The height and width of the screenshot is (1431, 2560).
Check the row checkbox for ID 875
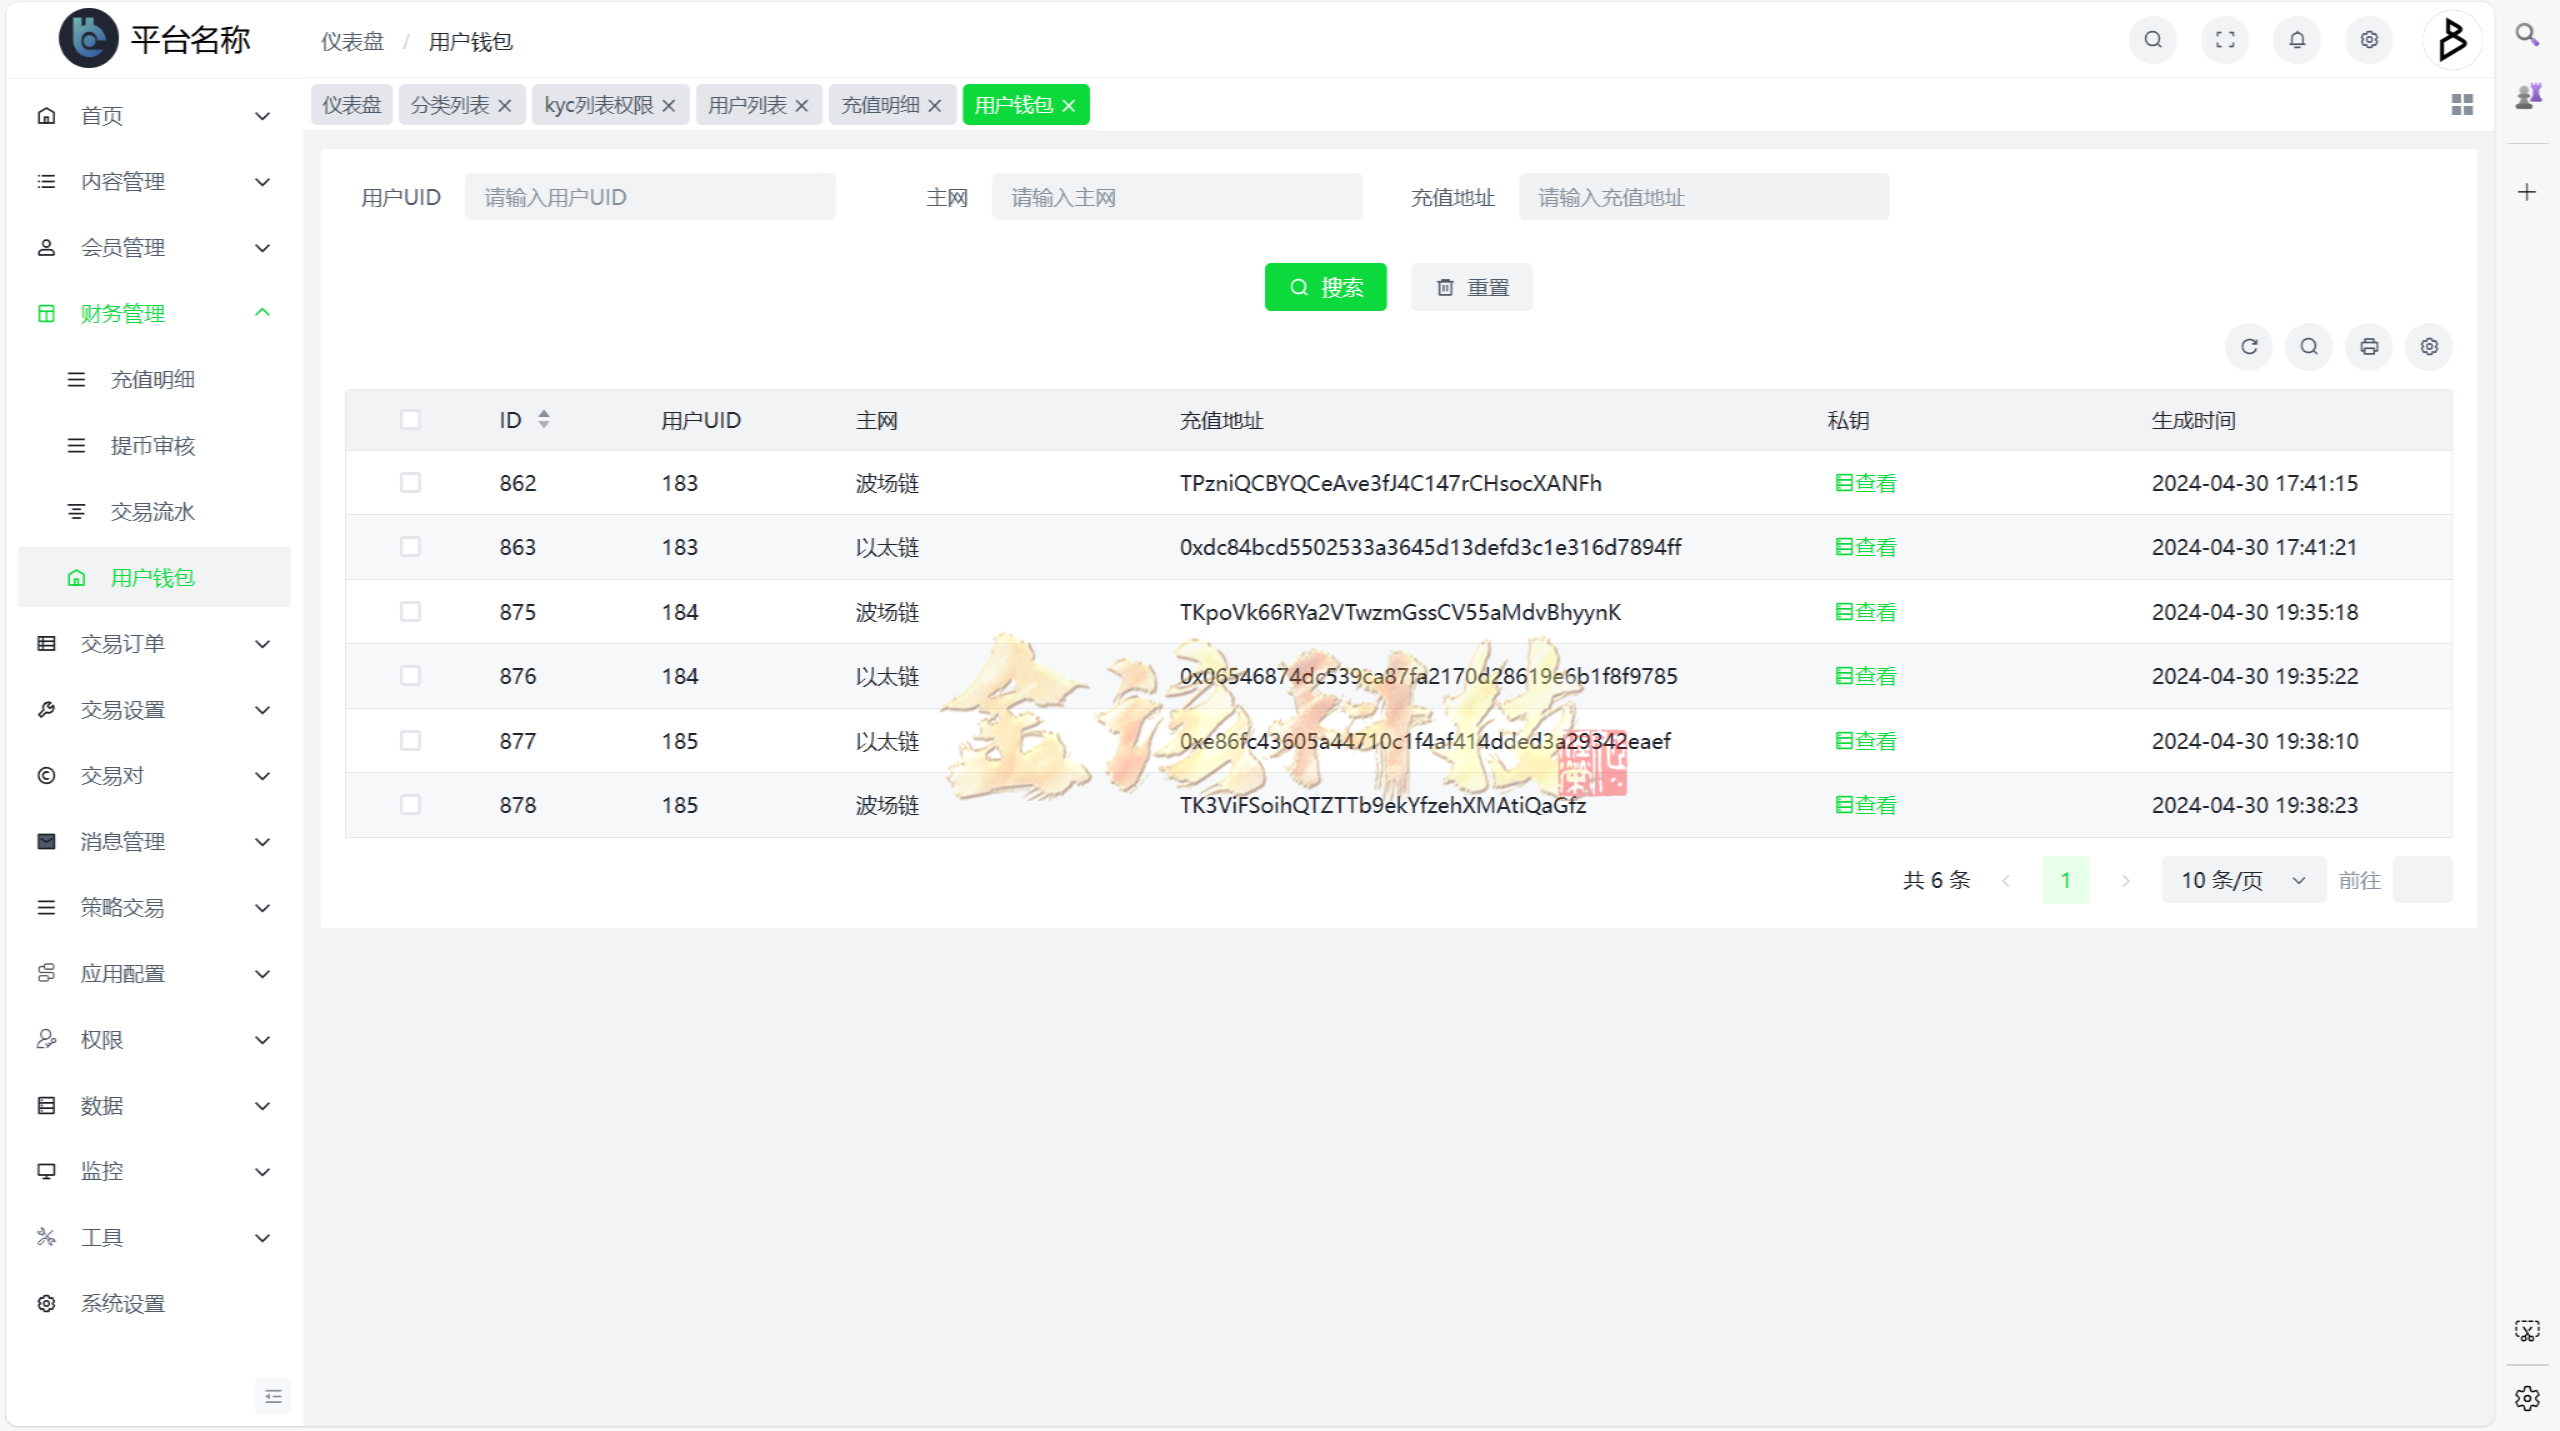[x=410, y=611]
